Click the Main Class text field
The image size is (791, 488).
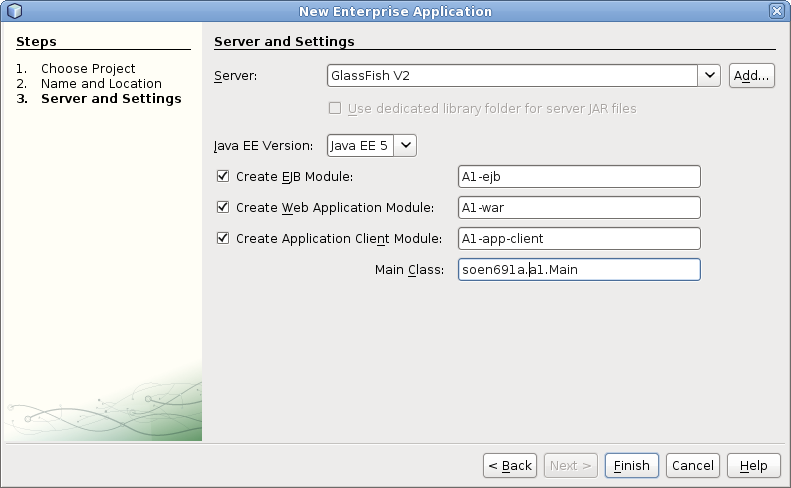(578, 270)
